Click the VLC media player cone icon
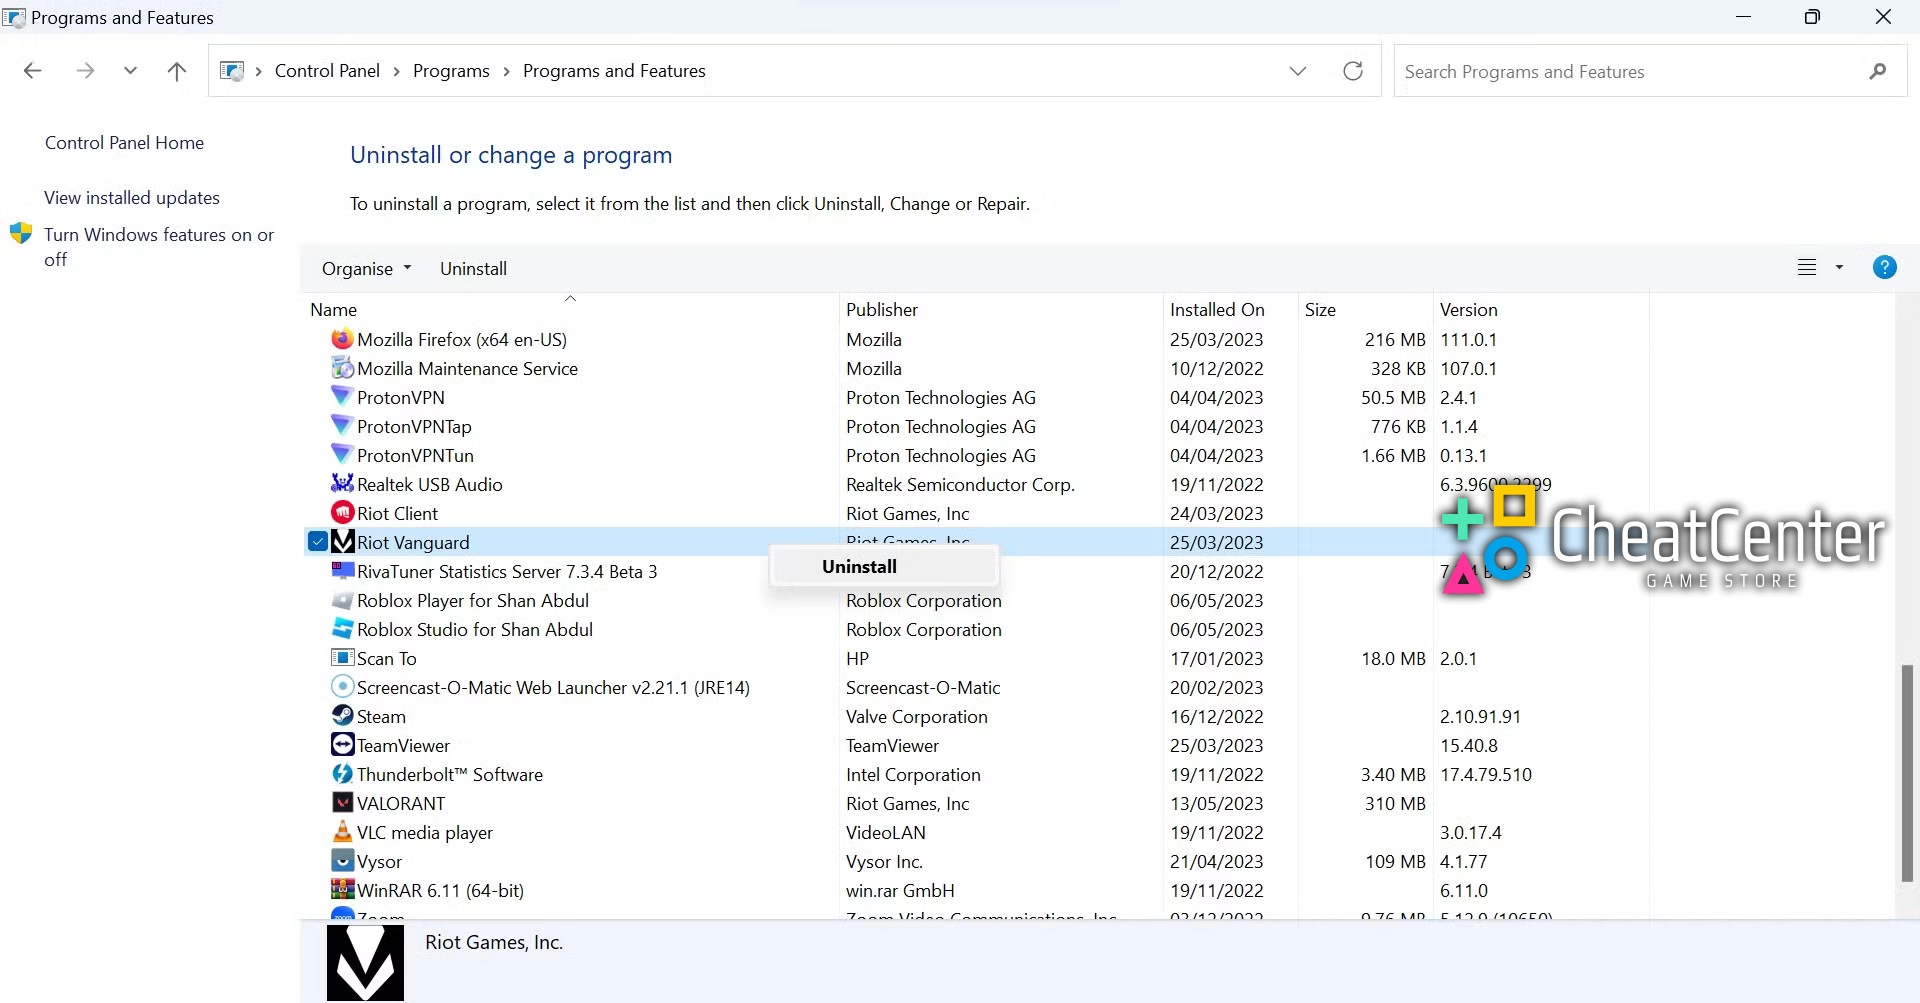 (342, 832)
